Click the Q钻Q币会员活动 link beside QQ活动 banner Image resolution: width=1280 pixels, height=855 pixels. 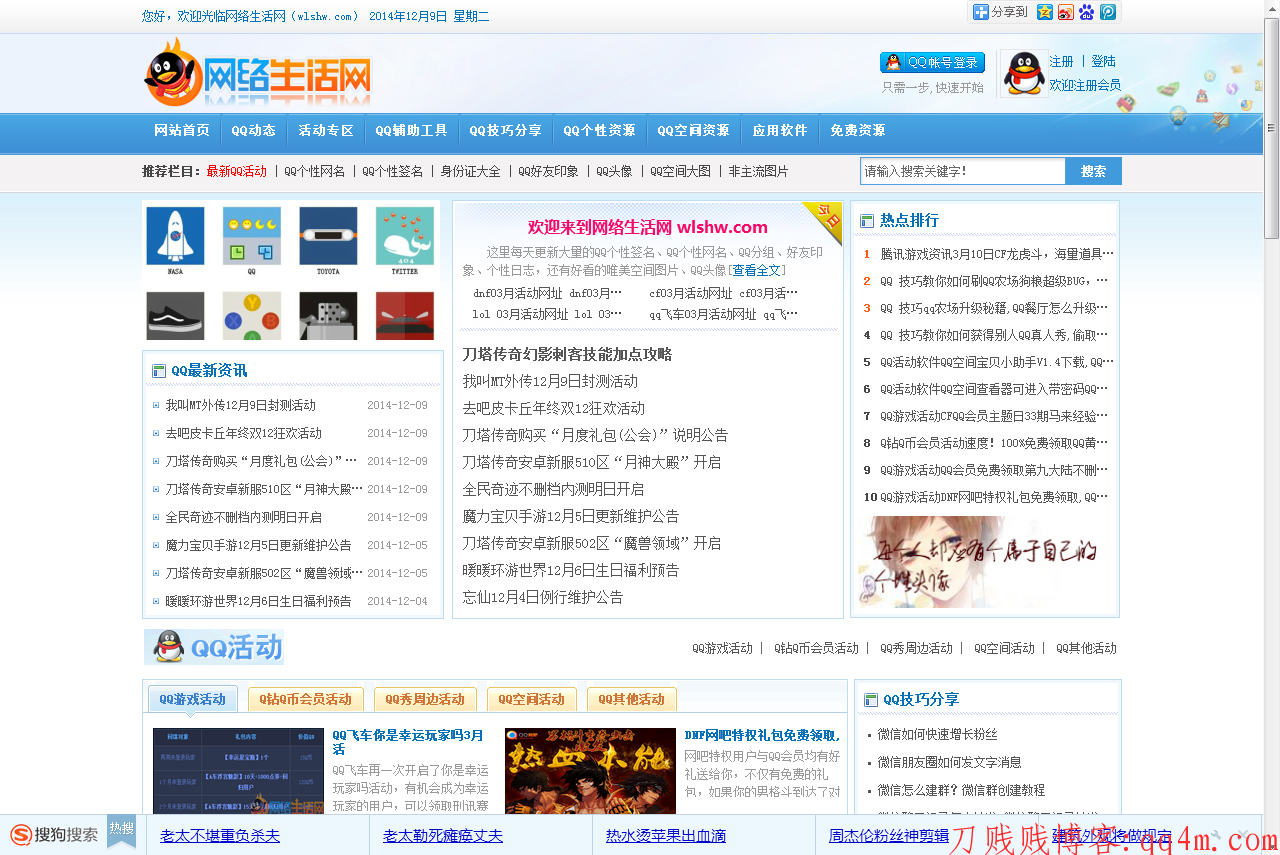[x=816, y=648]
